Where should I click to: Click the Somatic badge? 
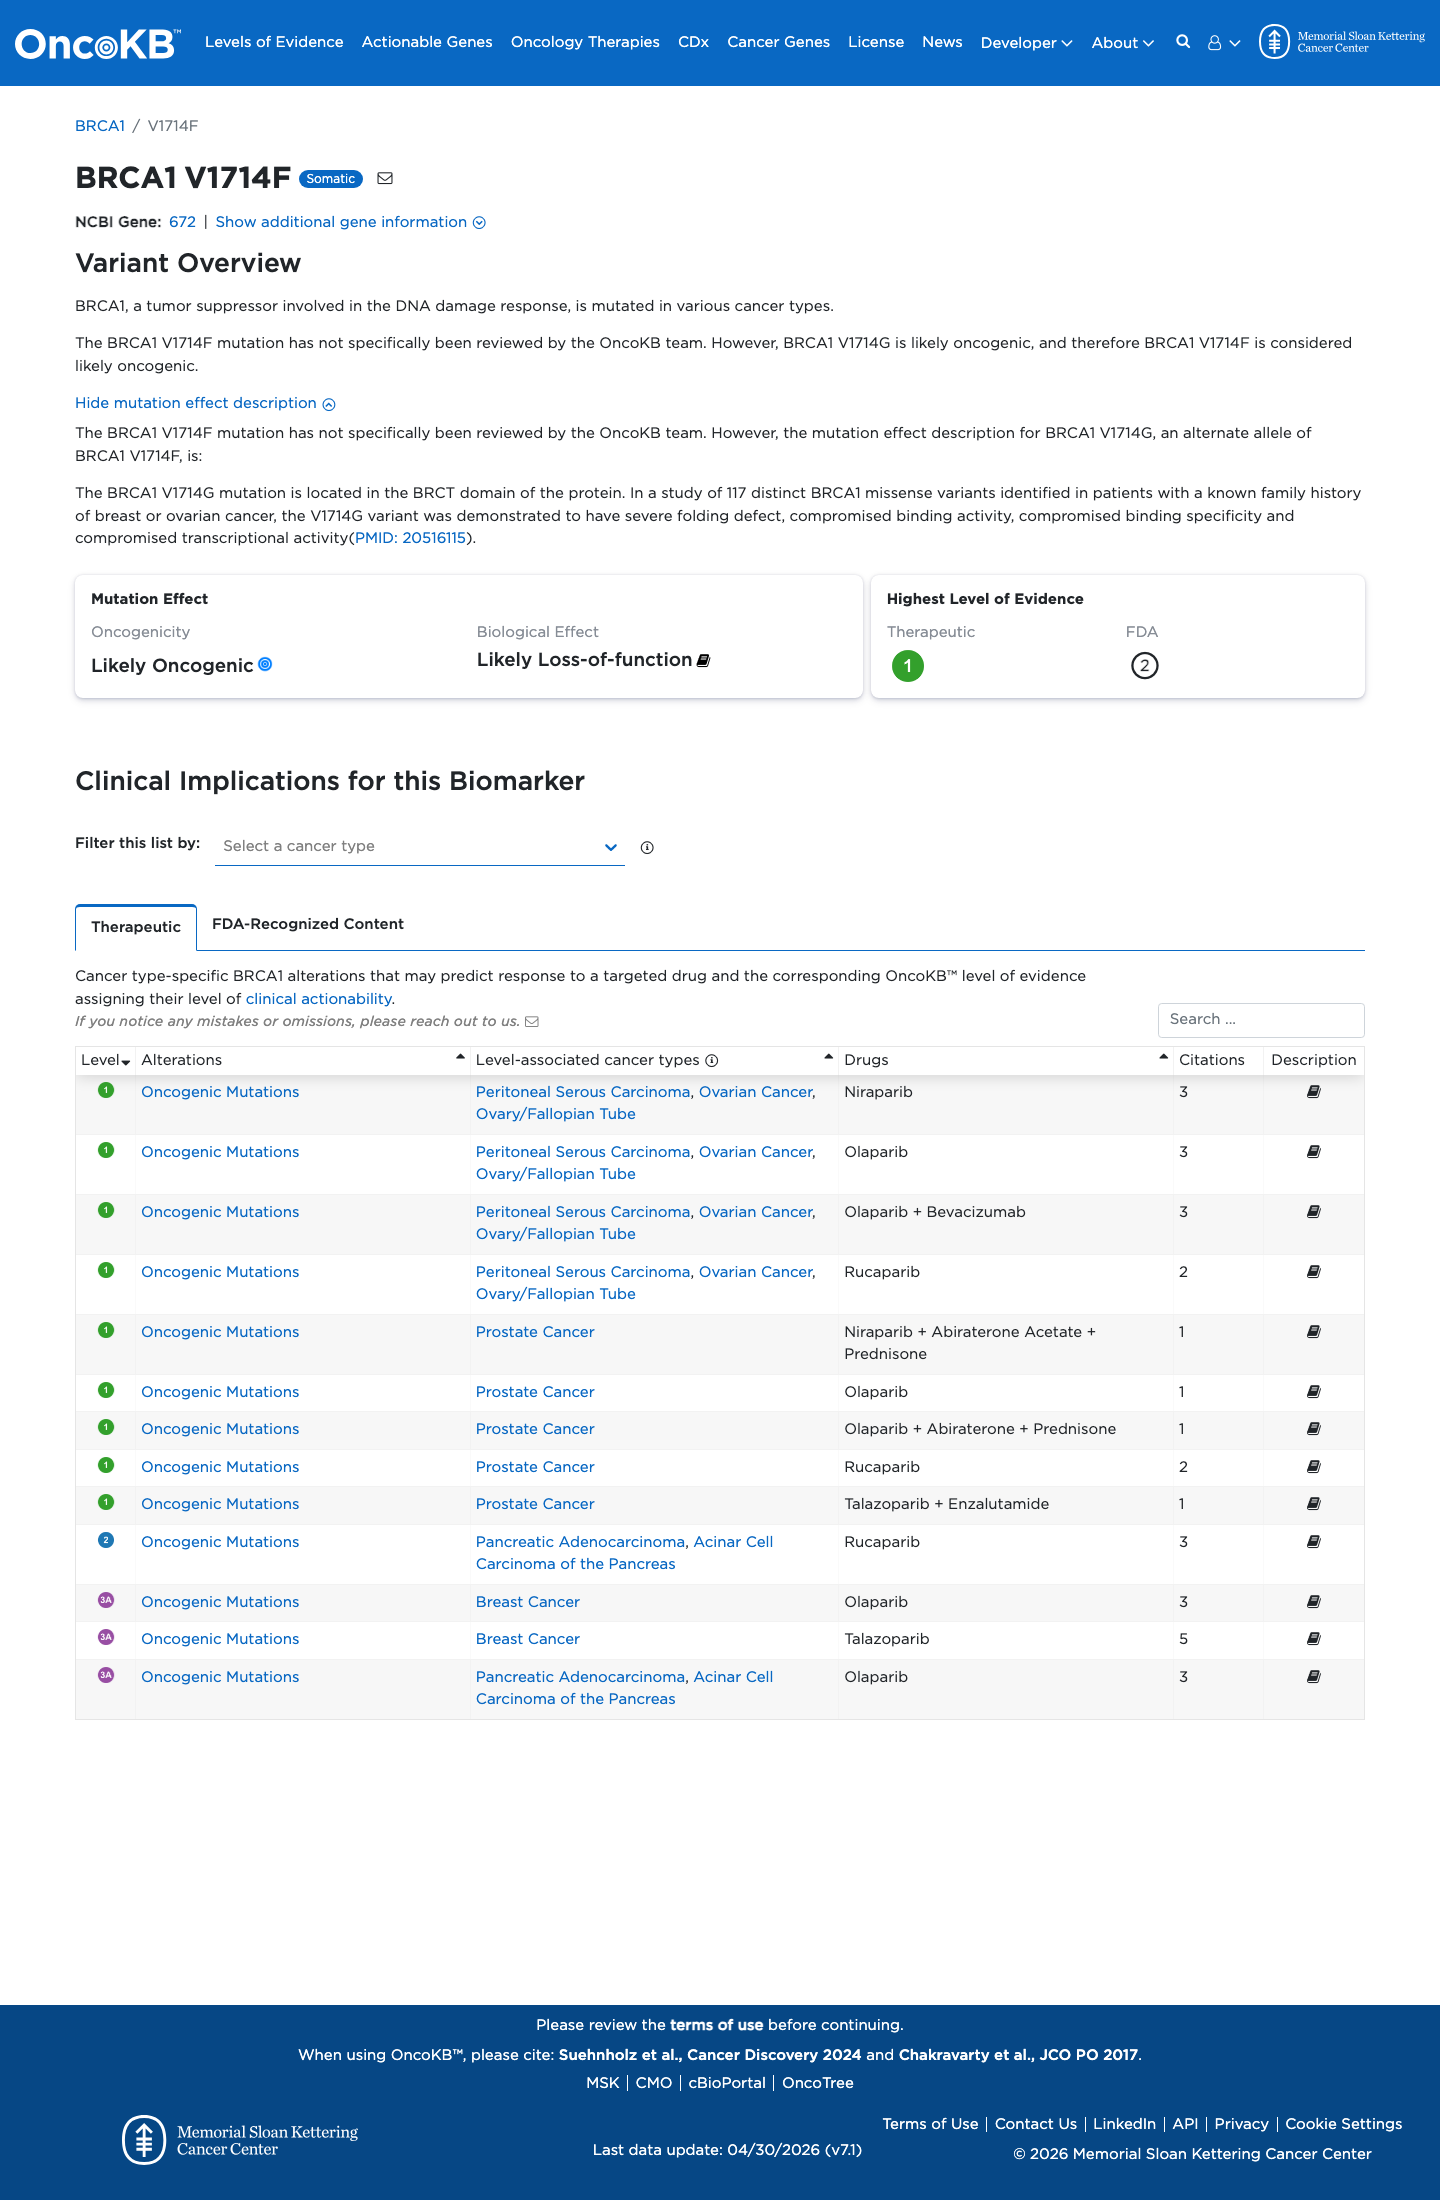331,179
